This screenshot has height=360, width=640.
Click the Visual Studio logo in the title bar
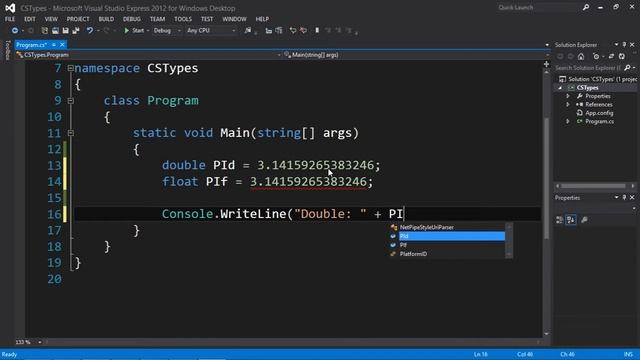(x=10, y=8)
